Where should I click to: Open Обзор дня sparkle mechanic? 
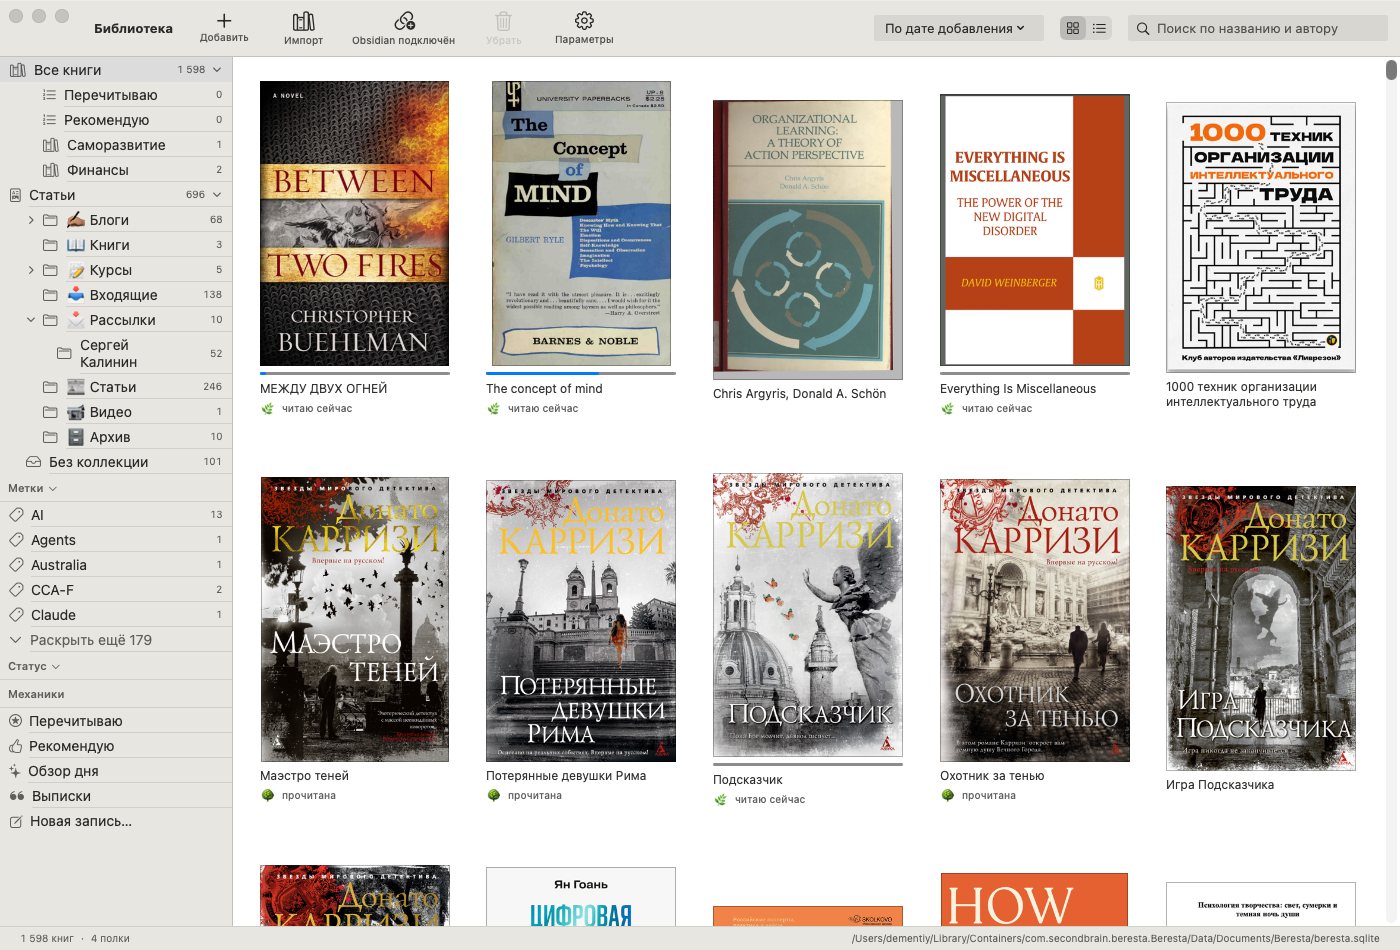[x=16, y=771]
